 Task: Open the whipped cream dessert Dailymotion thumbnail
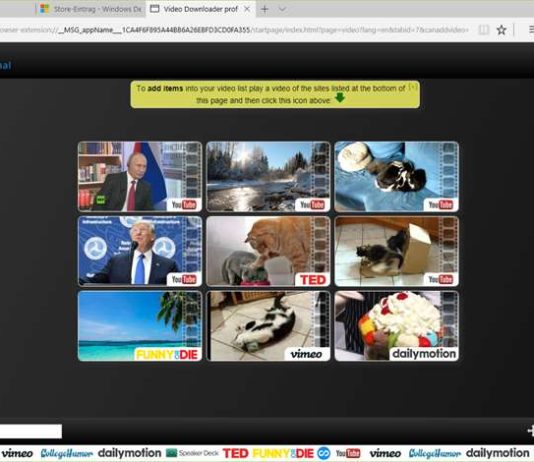[396, 326]
